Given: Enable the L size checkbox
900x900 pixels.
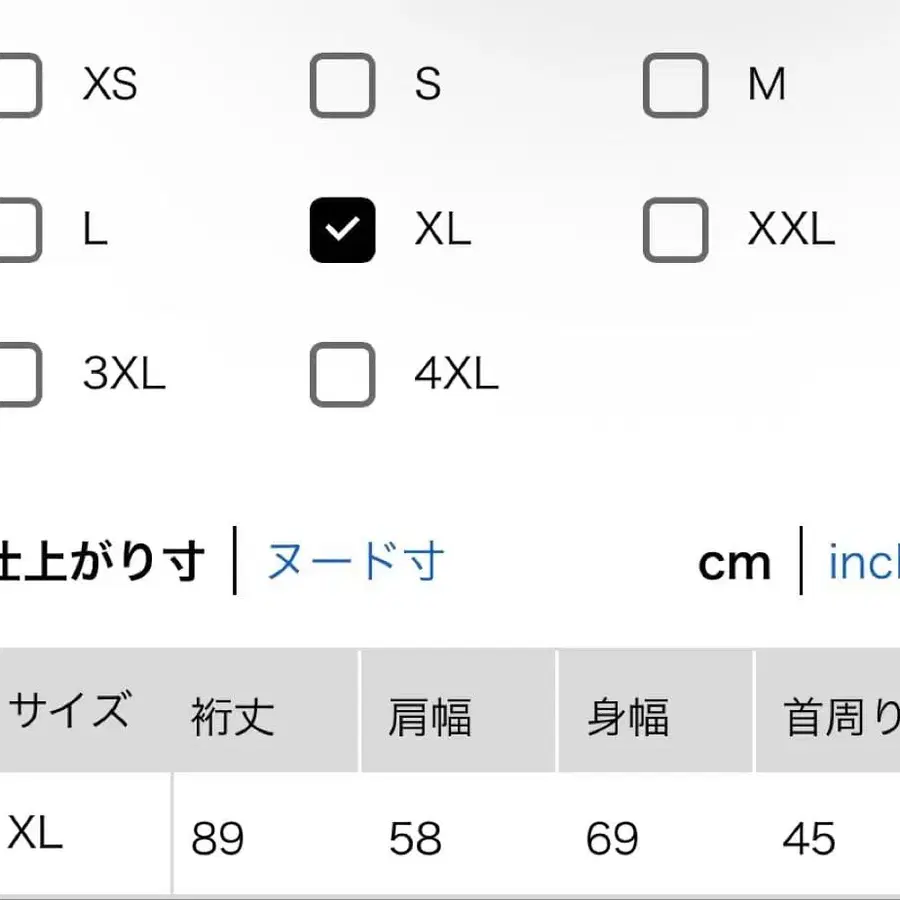Looking at the screenshot, I should (x=16, y=230).
